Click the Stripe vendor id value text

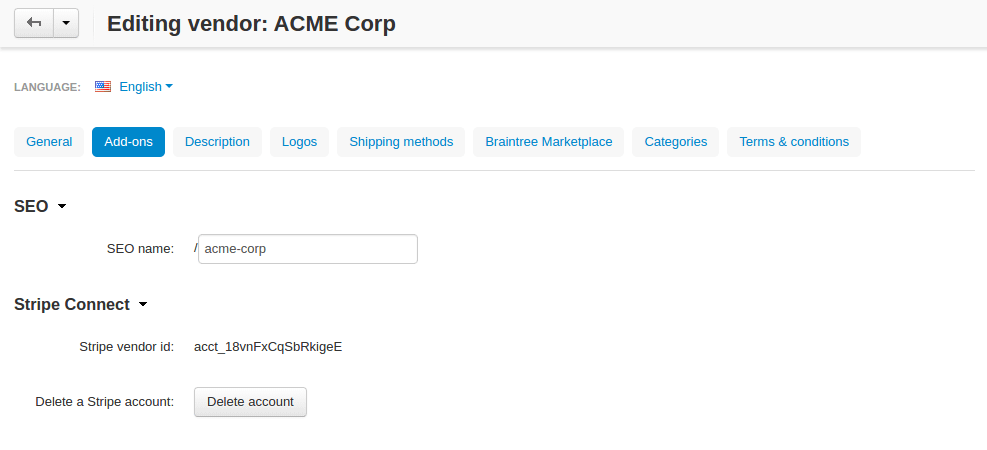(268, 347)
